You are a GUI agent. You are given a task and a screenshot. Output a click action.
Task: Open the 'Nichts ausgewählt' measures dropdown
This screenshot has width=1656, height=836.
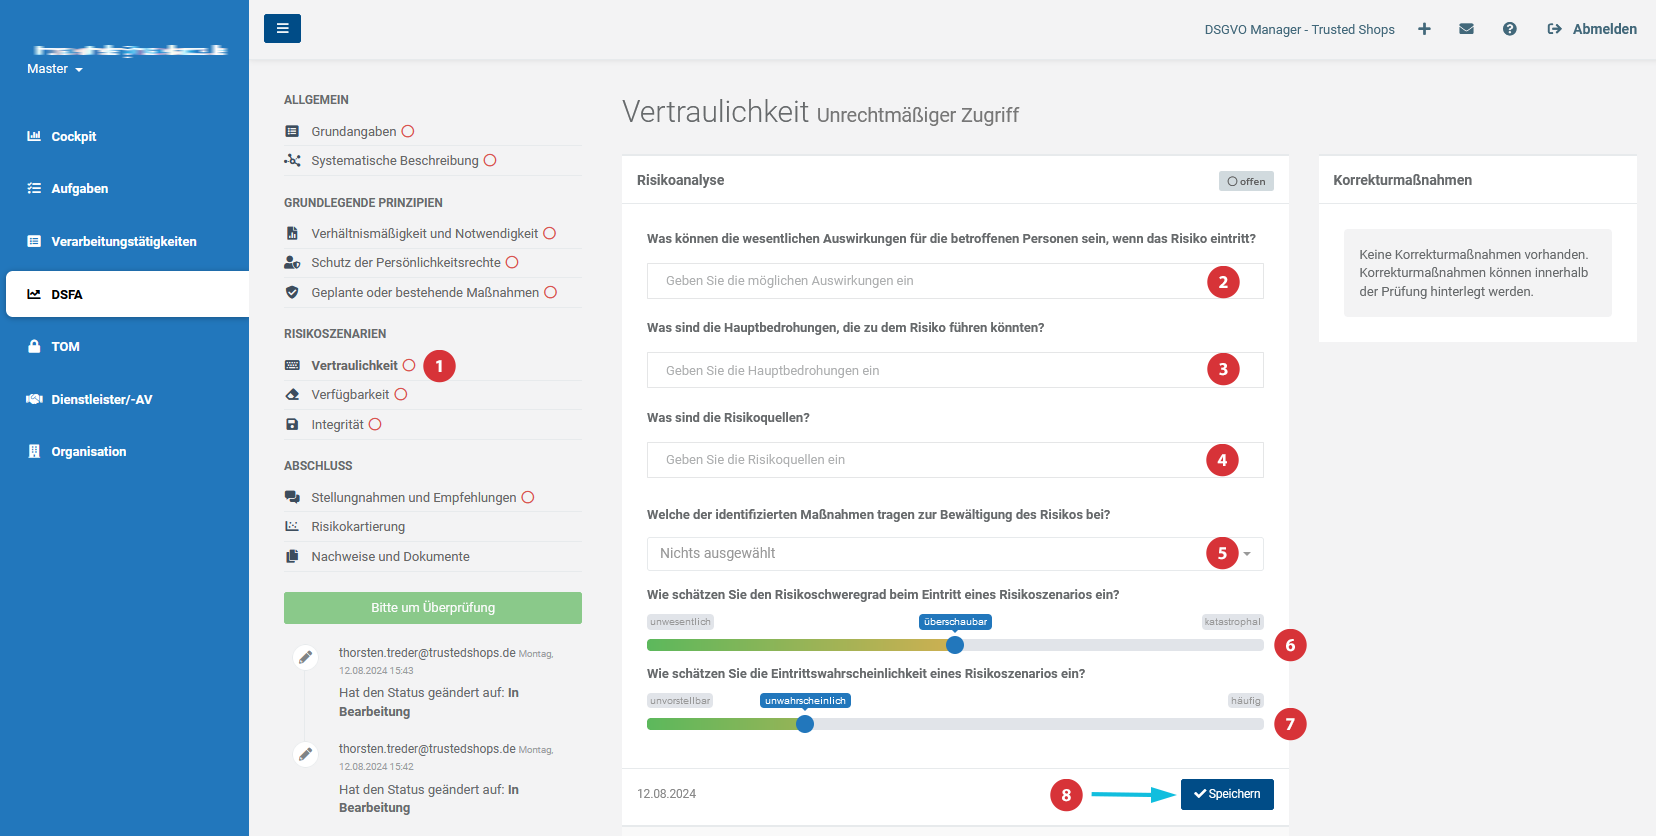955,554
